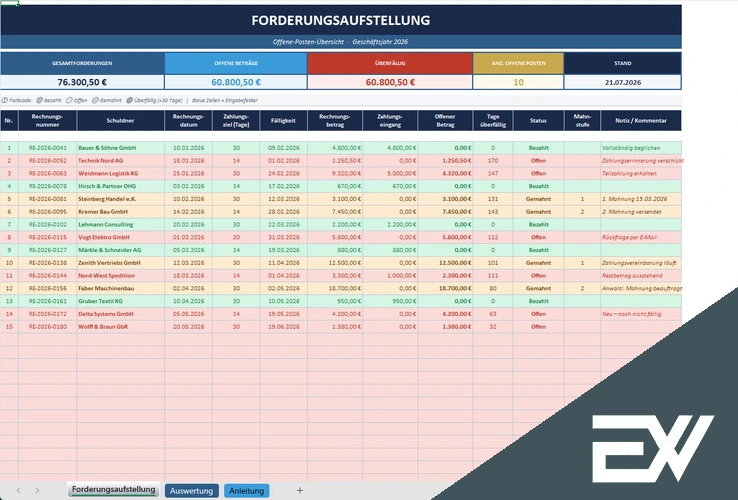Click the Gemahnt legend color dot
The height and width of the screenshot is (500, 738).
click(95, 100)
